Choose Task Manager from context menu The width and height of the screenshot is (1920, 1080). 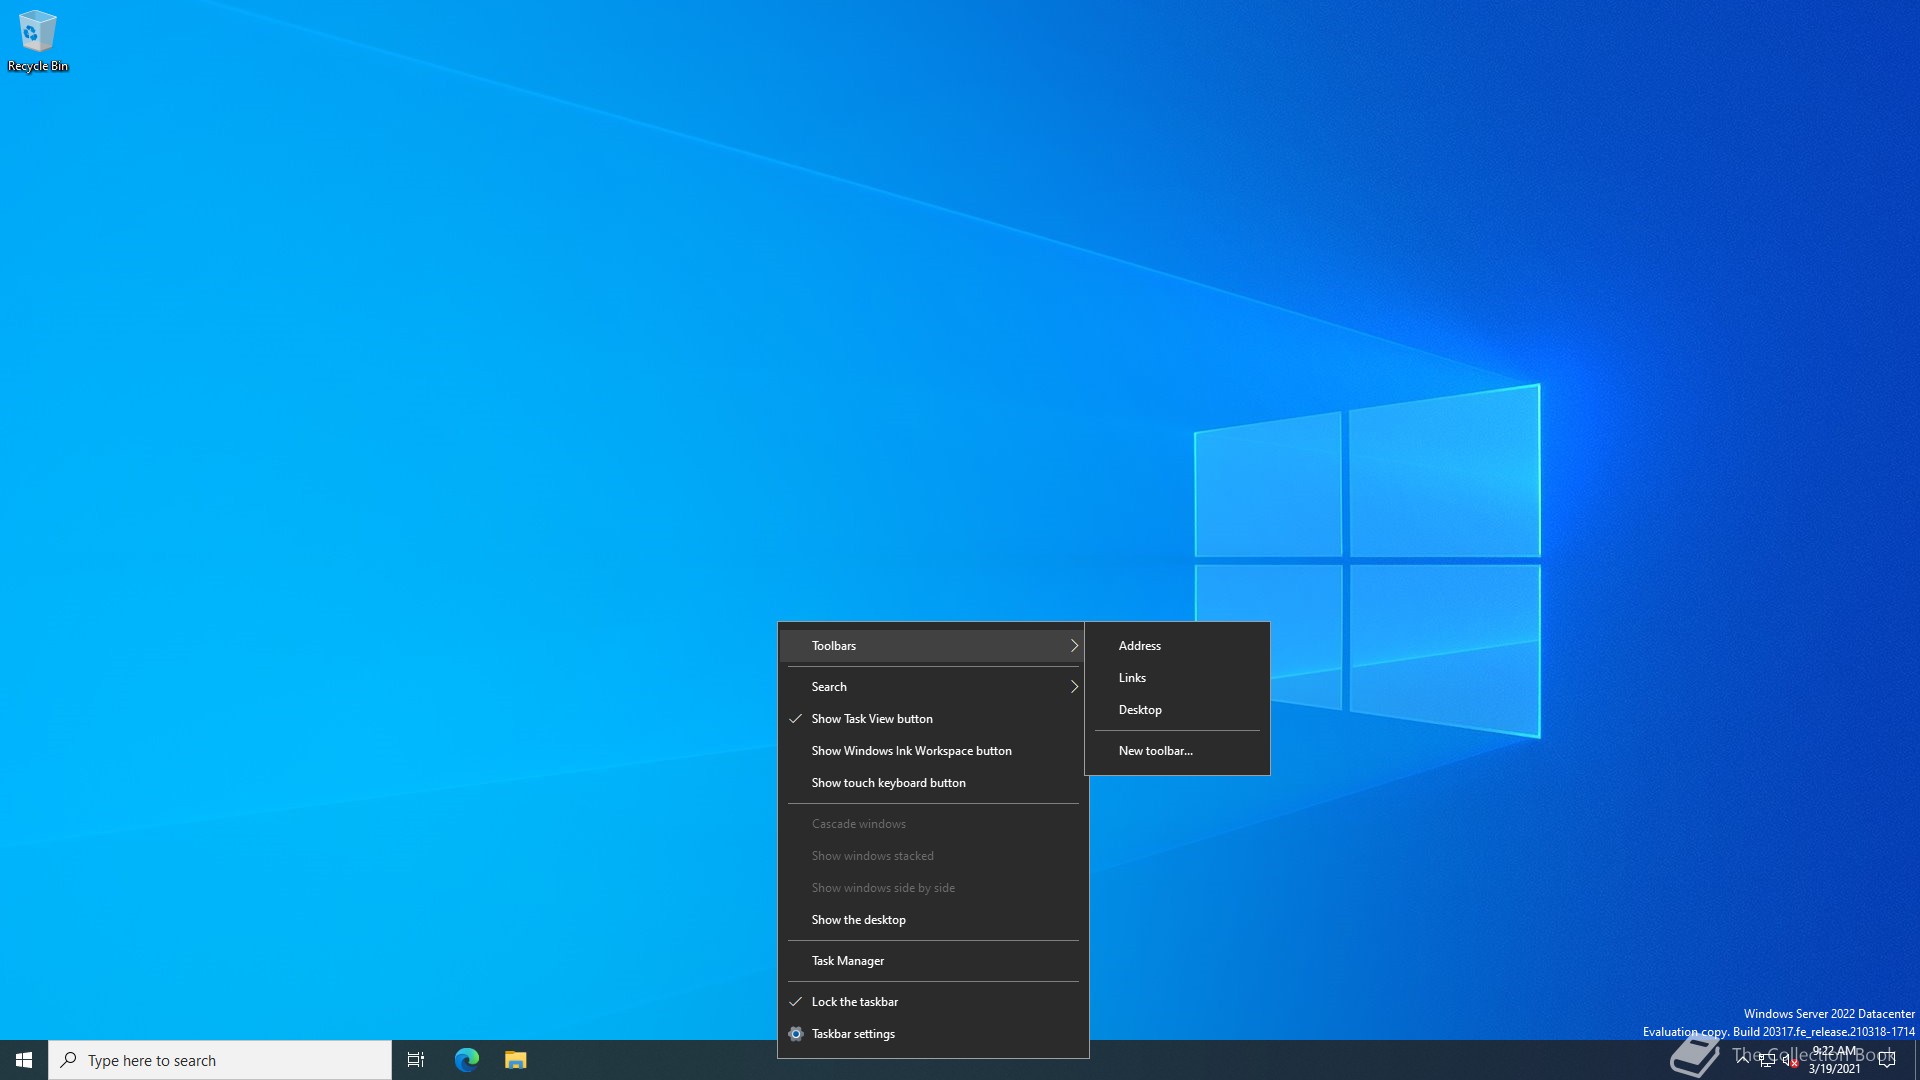(x=847, y=961)
